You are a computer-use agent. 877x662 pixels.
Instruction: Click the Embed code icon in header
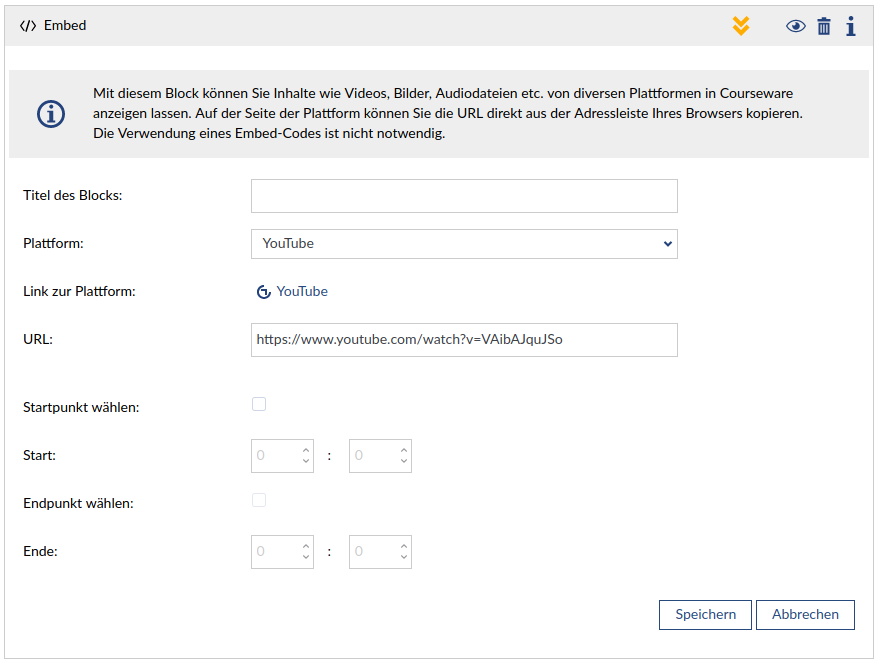point(28,26)
